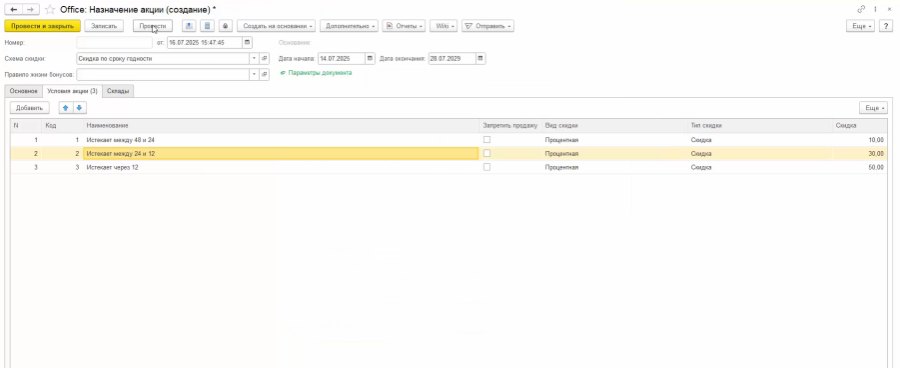This screenshot has height=368, width=900.
Task: Click the Провести и закрыть button
Action: [x=42, y=26]
